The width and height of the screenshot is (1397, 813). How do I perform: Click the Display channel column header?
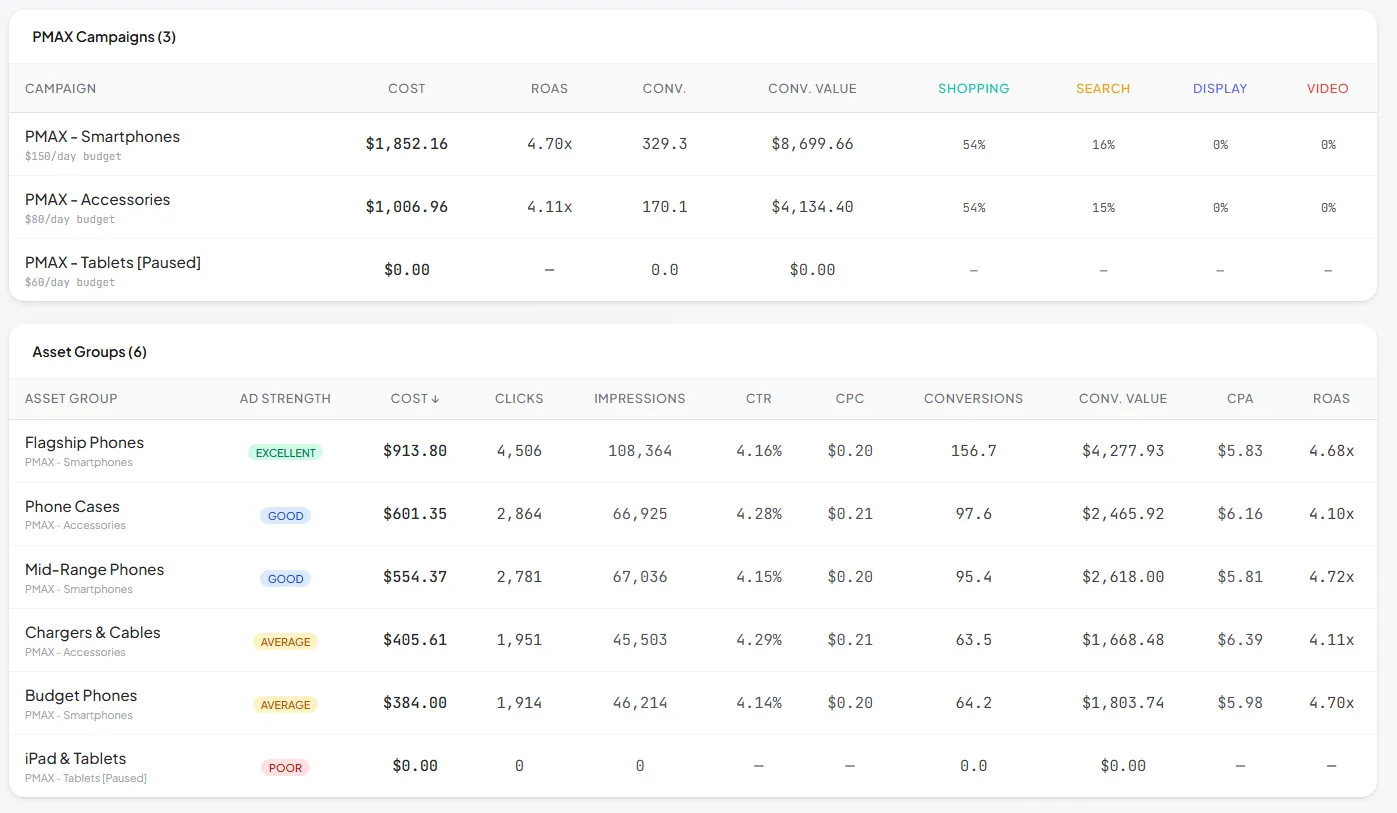tap(1220, 88)
